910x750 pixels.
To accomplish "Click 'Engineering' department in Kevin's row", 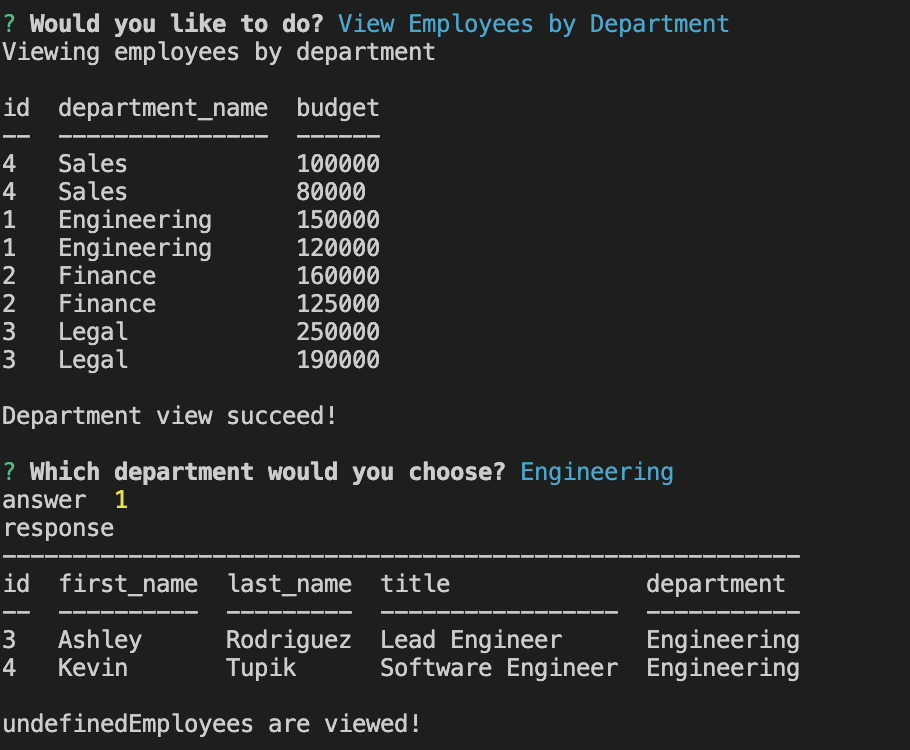I will pyautogui.click(x=723, y=669).
